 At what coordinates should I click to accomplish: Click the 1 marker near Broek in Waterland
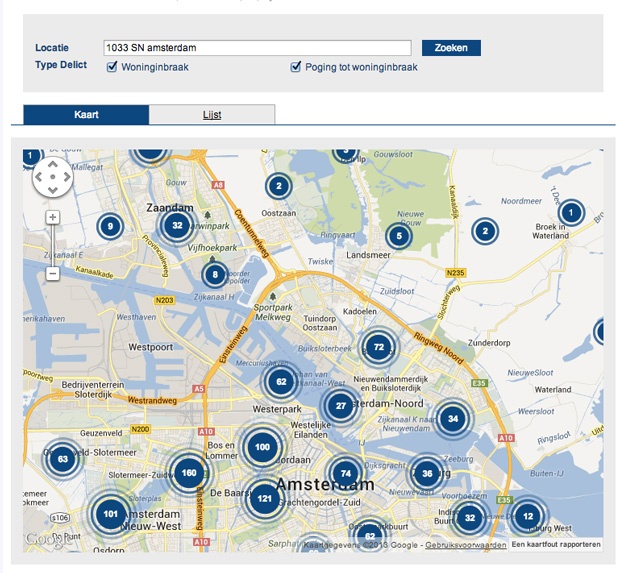(571, 213)
